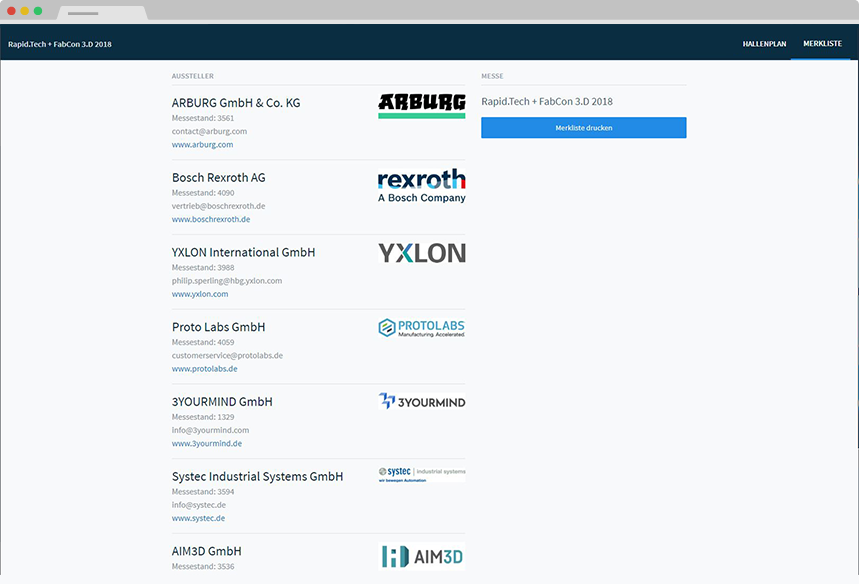Viewport: 859px width, 584px height.
Task: Click the Rapid.Tech + FabCon 3.D 2018 Messe entry
Action: pos(547,101)
